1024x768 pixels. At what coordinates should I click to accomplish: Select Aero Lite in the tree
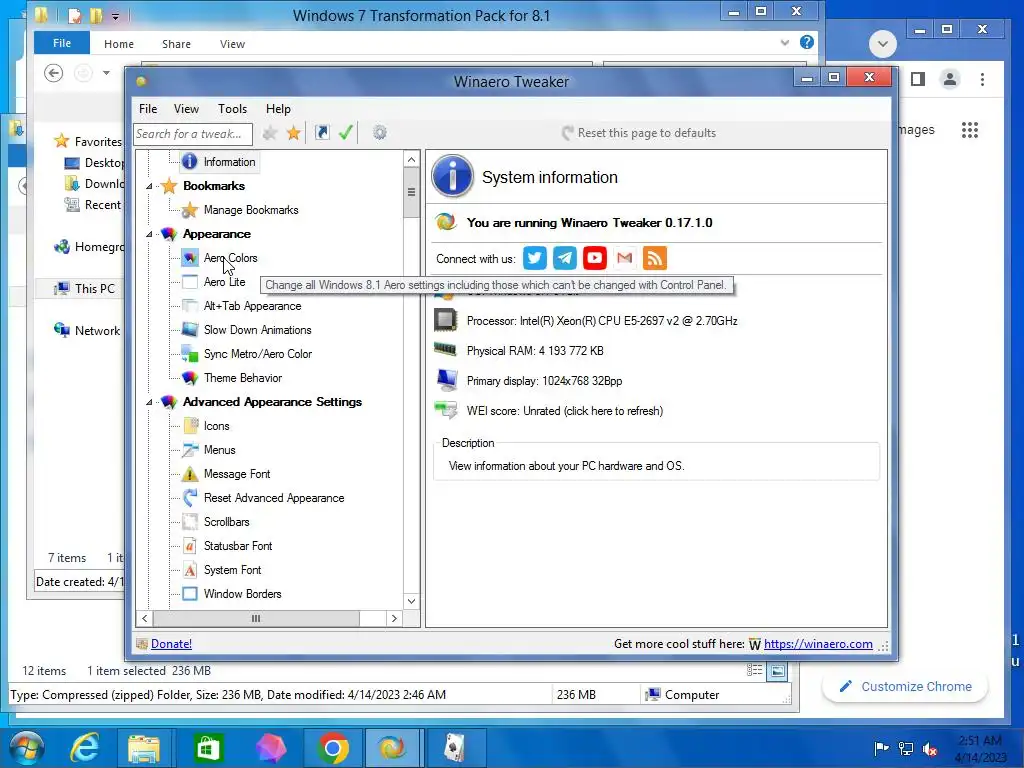point(225,281)
